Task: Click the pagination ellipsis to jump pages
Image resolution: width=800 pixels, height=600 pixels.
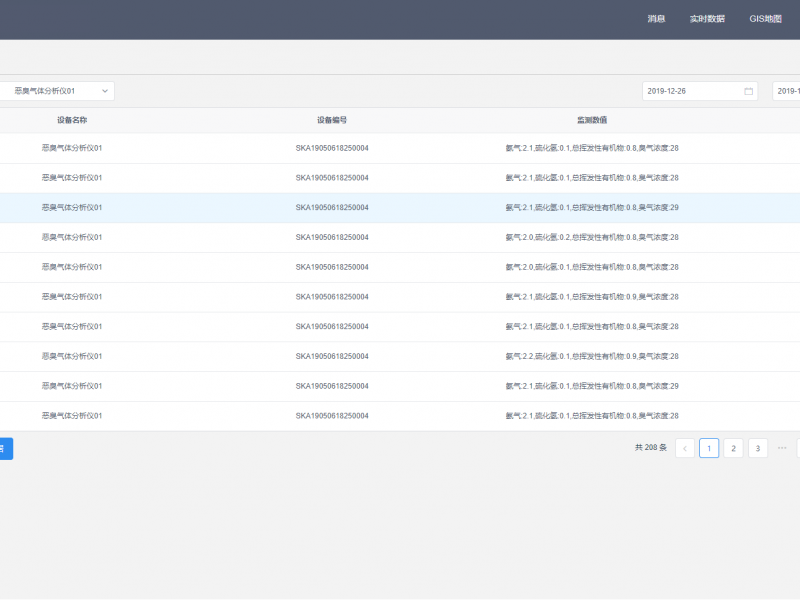Action: pyautogui.click(x=782, y=448)
